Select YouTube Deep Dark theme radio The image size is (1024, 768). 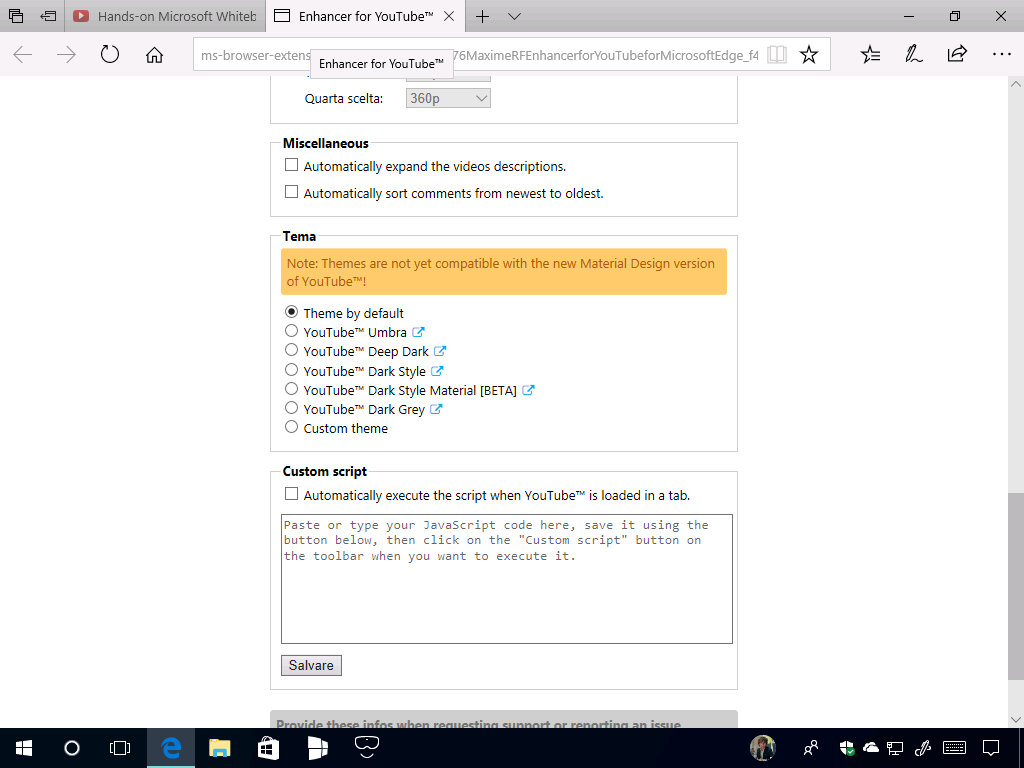(291, 350)
